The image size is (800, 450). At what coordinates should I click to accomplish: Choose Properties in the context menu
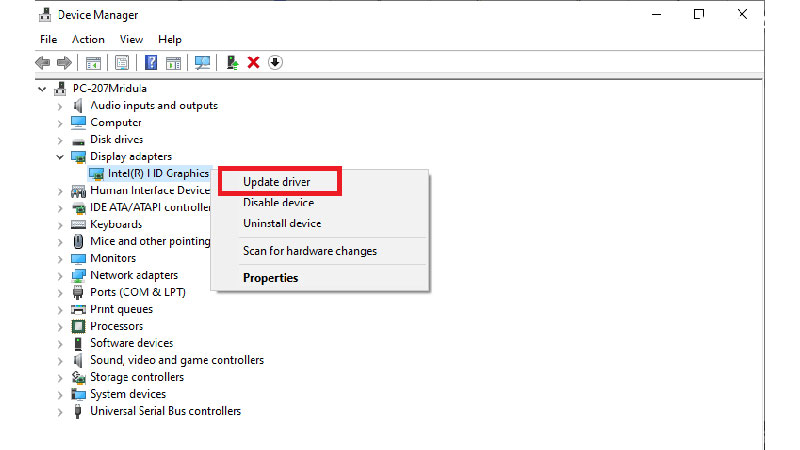(x=270, y=278)
